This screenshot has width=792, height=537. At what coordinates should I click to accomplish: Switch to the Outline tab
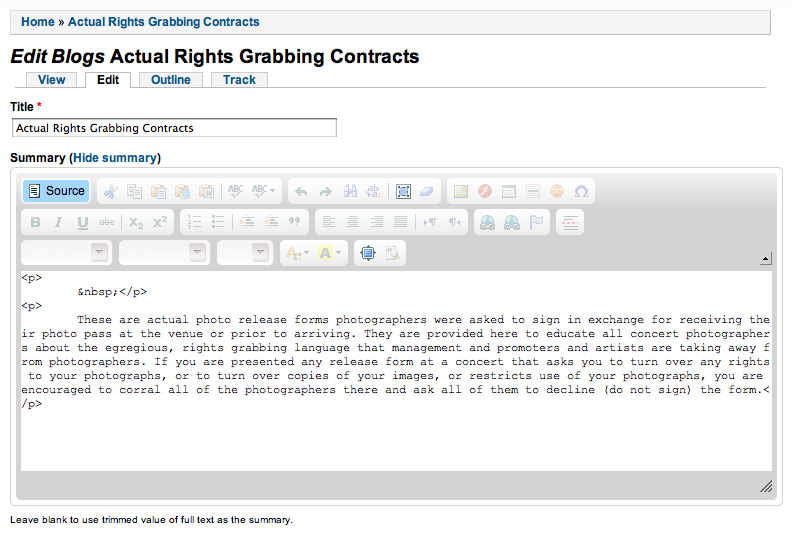click(x=171, y=80)
